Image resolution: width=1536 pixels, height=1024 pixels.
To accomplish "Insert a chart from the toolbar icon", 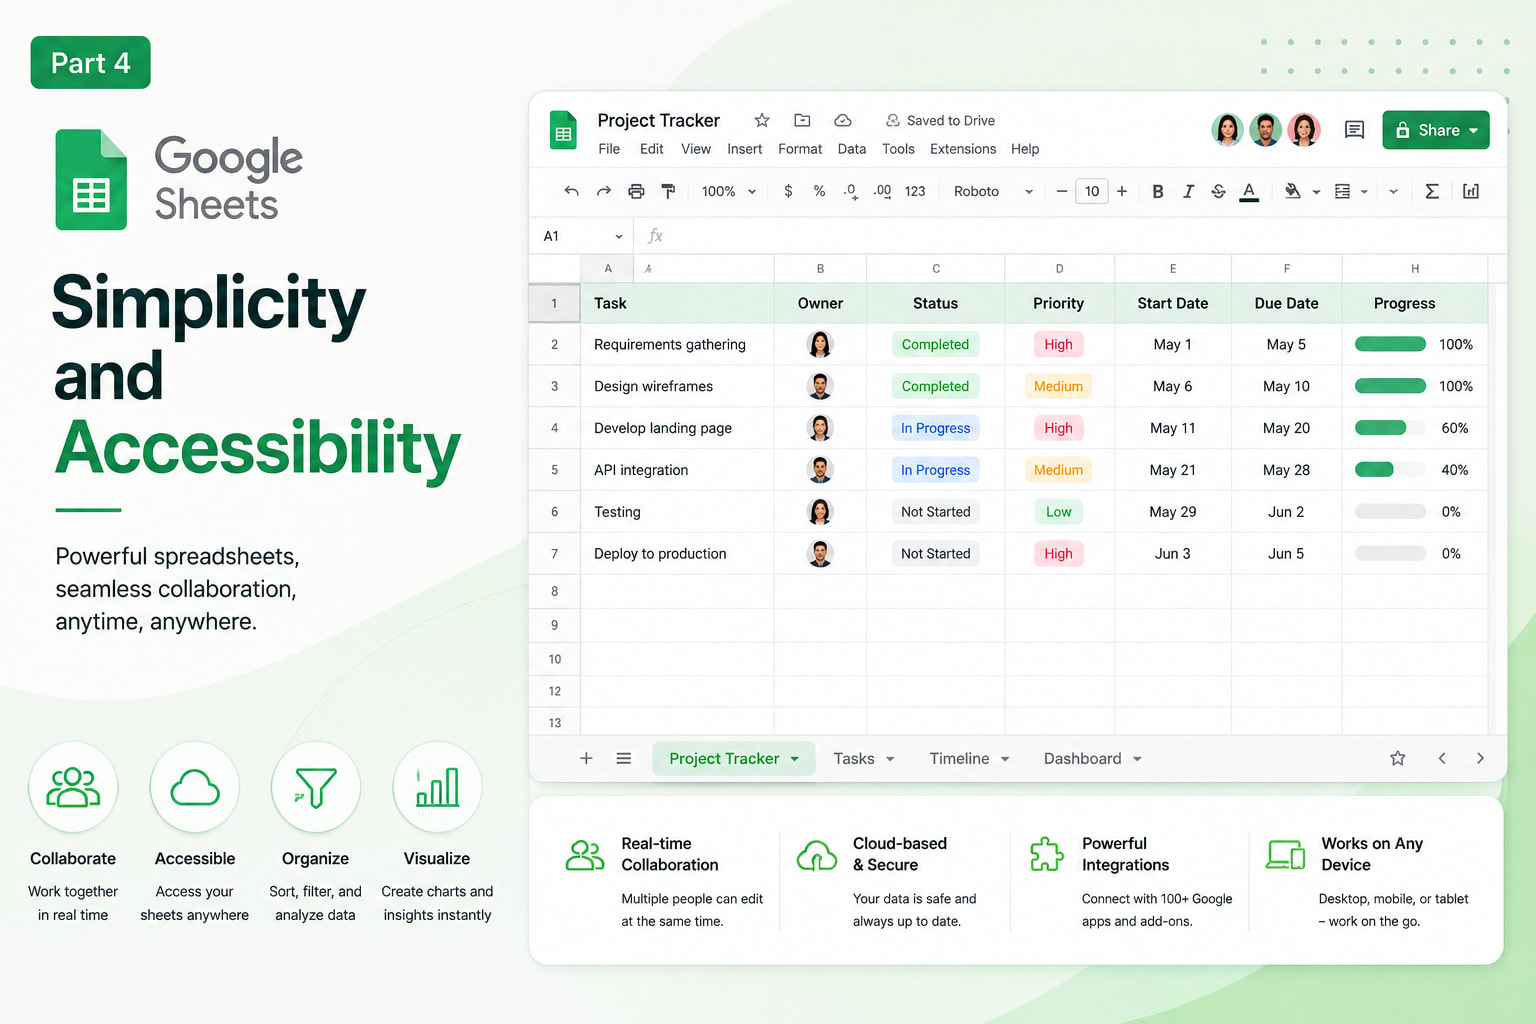I will 1471,191.
